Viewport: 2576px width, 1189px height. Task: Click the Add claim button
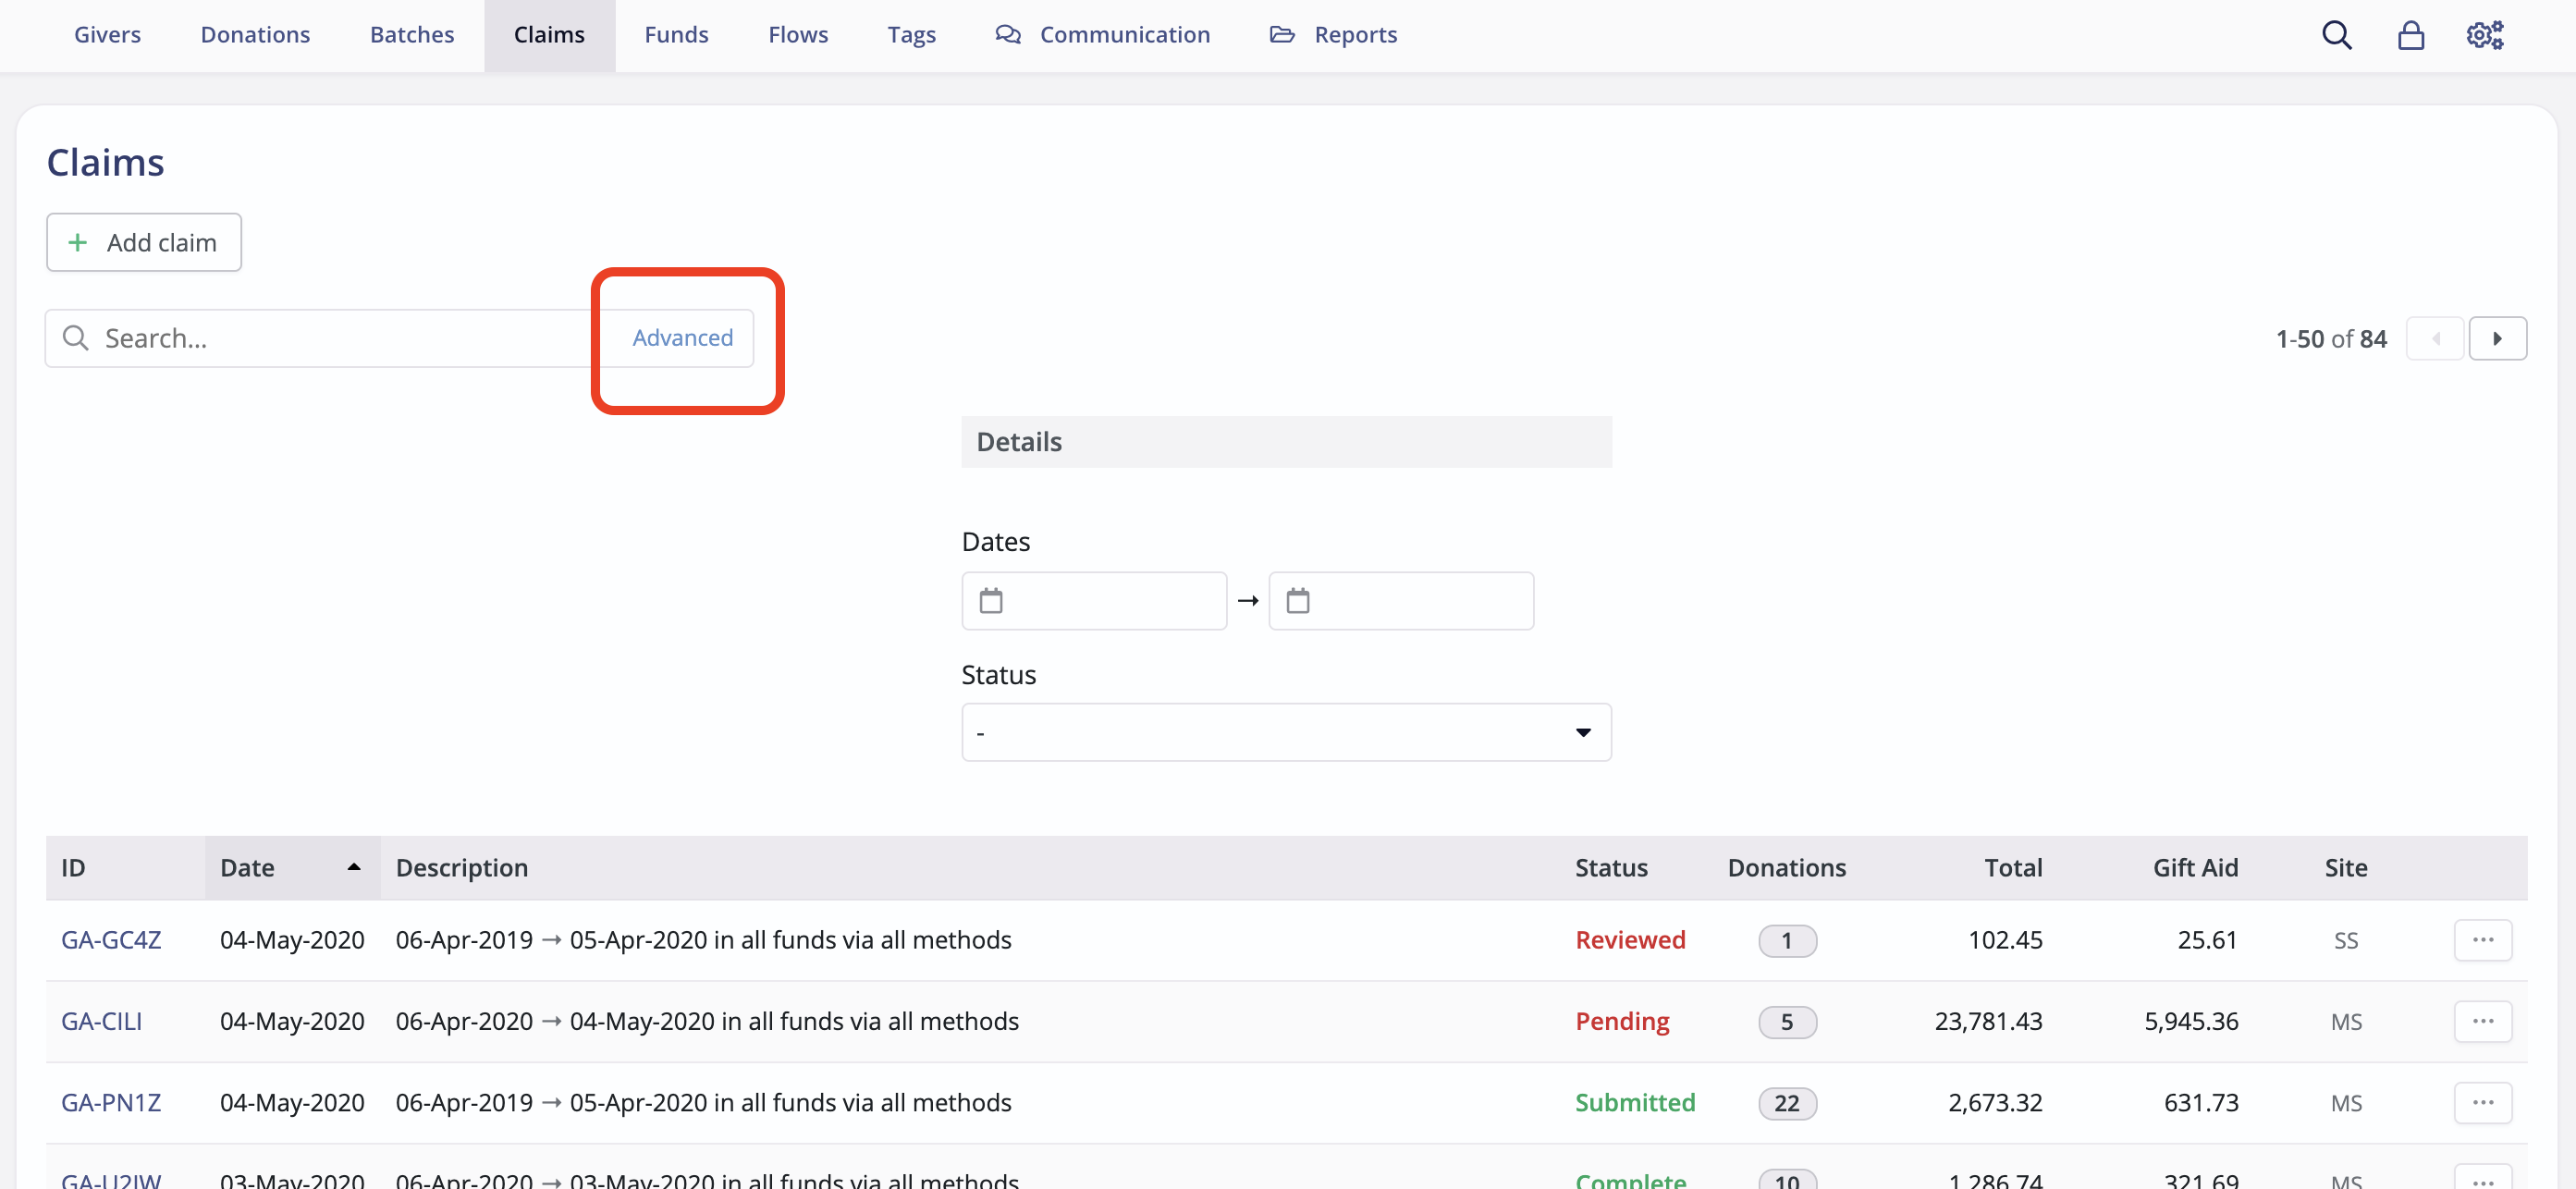tap(143, 242)
